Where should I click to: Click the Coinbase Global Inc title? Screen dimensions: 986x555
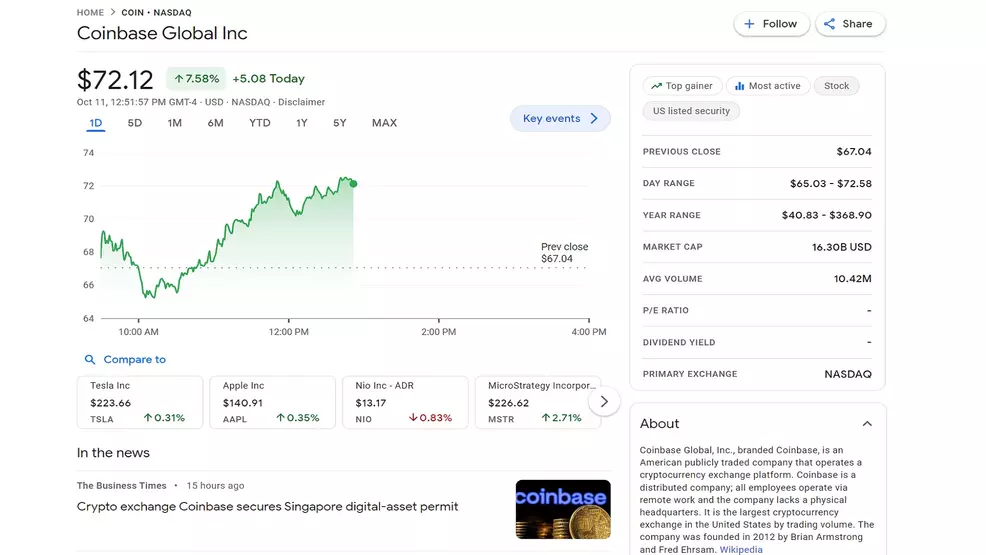[162, 33]
